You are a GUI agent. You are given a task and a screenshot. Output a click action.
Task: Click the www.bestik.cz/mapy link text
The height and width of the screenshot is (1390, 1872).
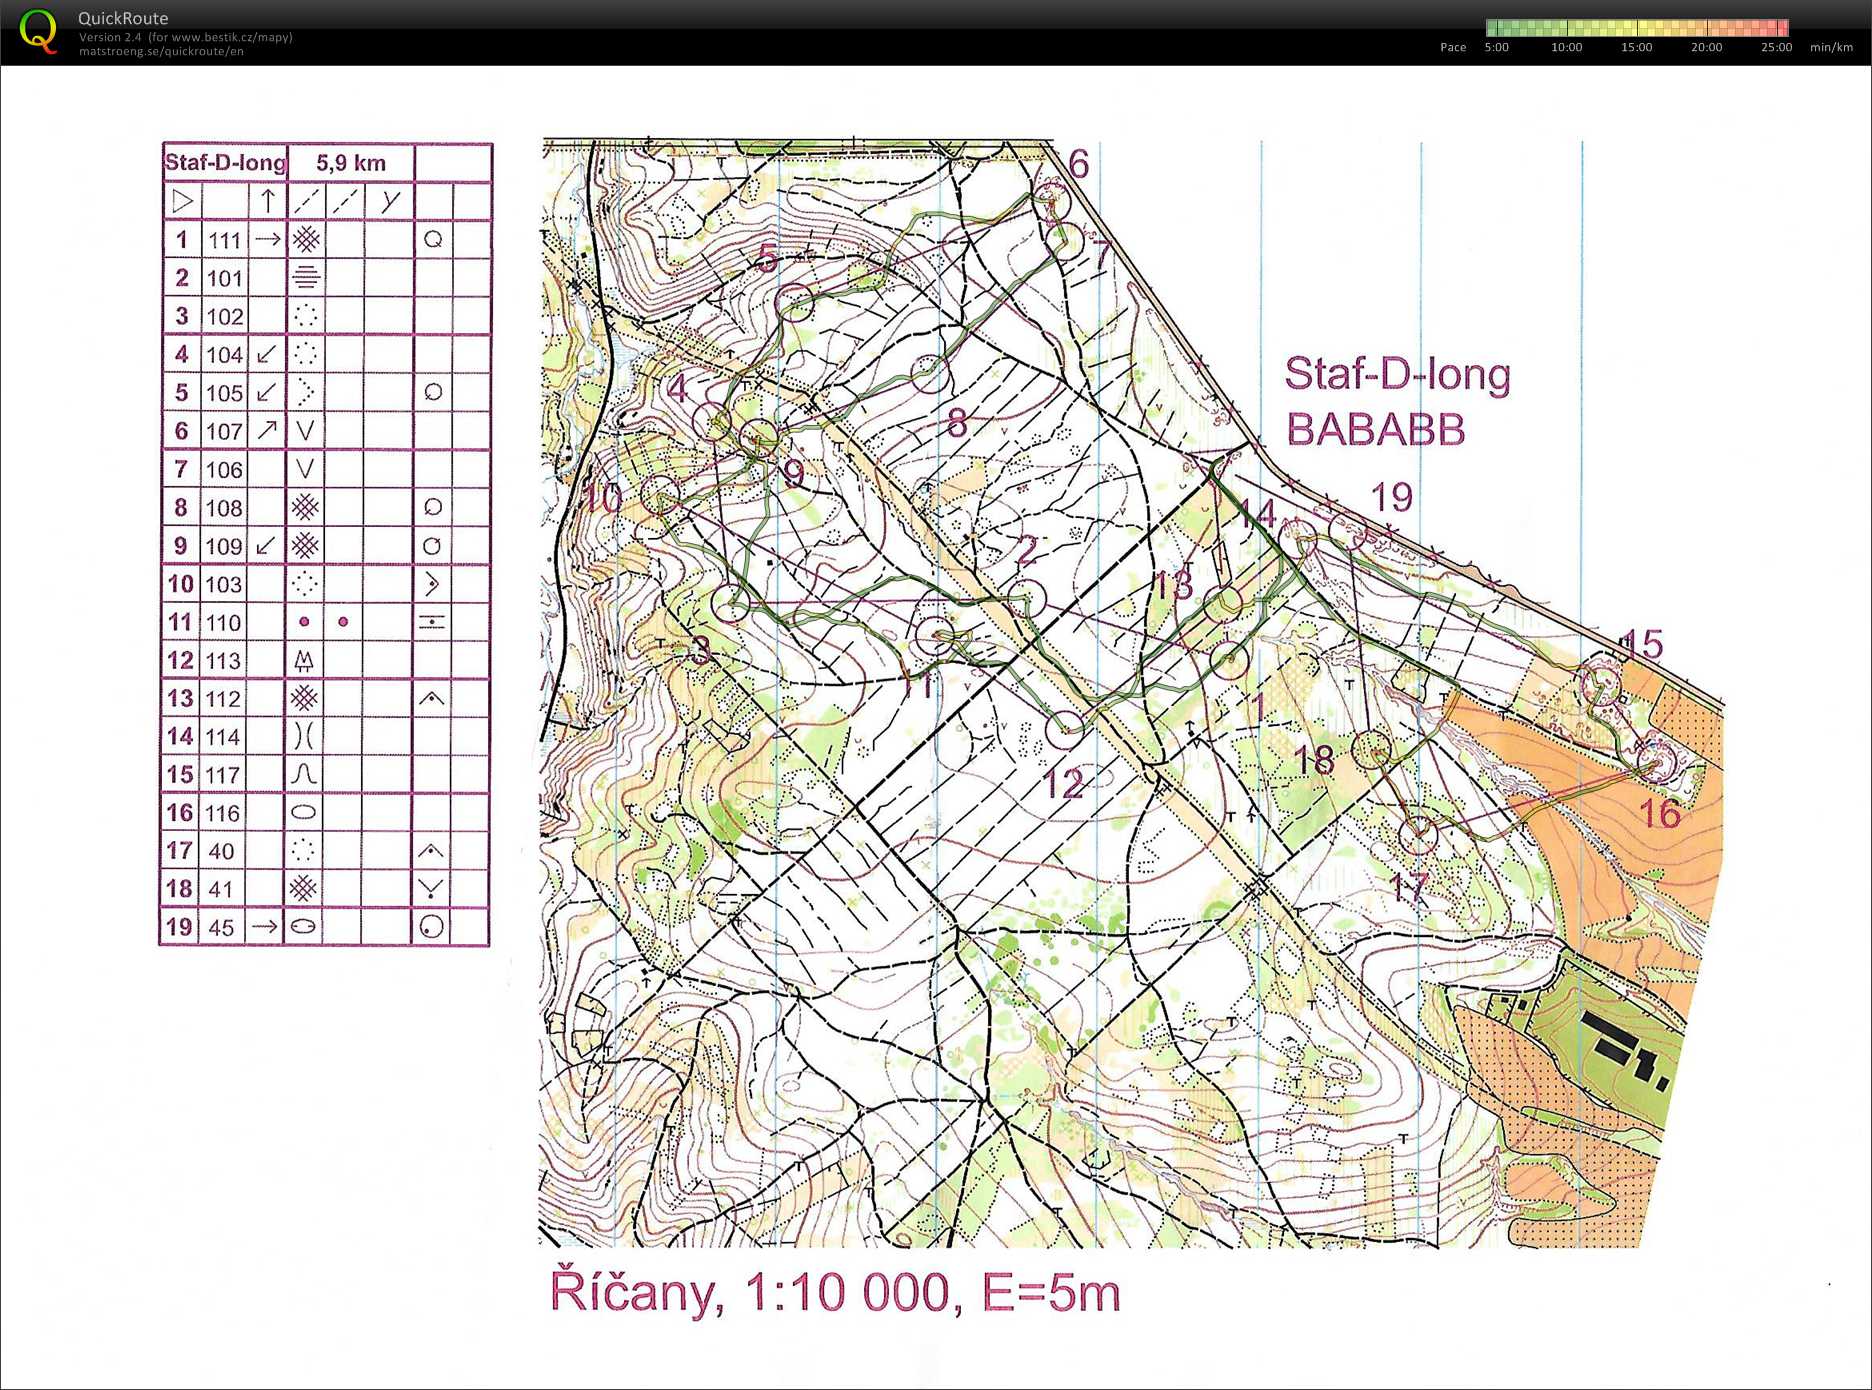[x=230, y=37]
